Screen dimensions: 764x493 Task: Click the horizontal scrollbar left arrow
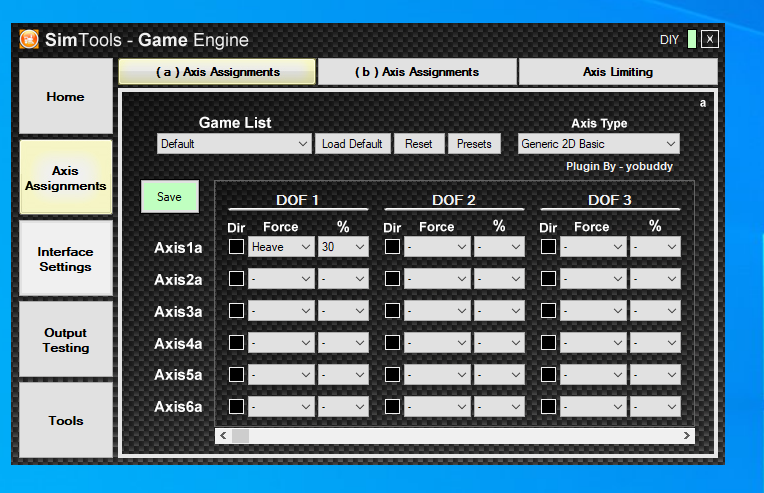[x=223, y=436]
